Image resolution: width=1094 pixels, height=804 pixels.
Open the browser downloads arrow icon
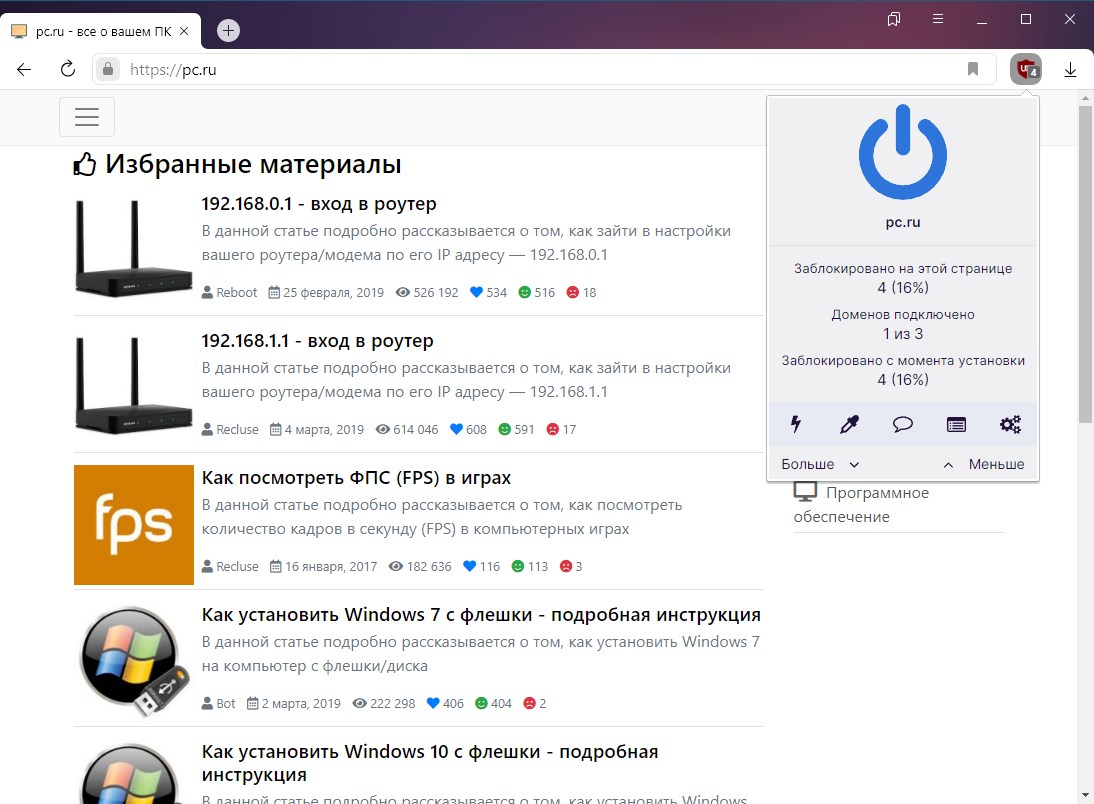pyautogui.click(x=1070, y=69)
